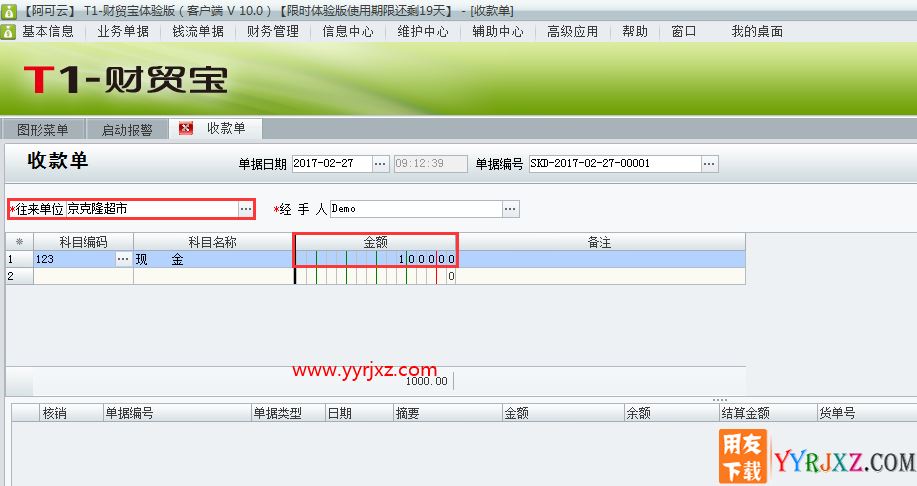This screenshot has height=486, width=917.
Task: Open 帮助 menu
Action: (635, 32)
